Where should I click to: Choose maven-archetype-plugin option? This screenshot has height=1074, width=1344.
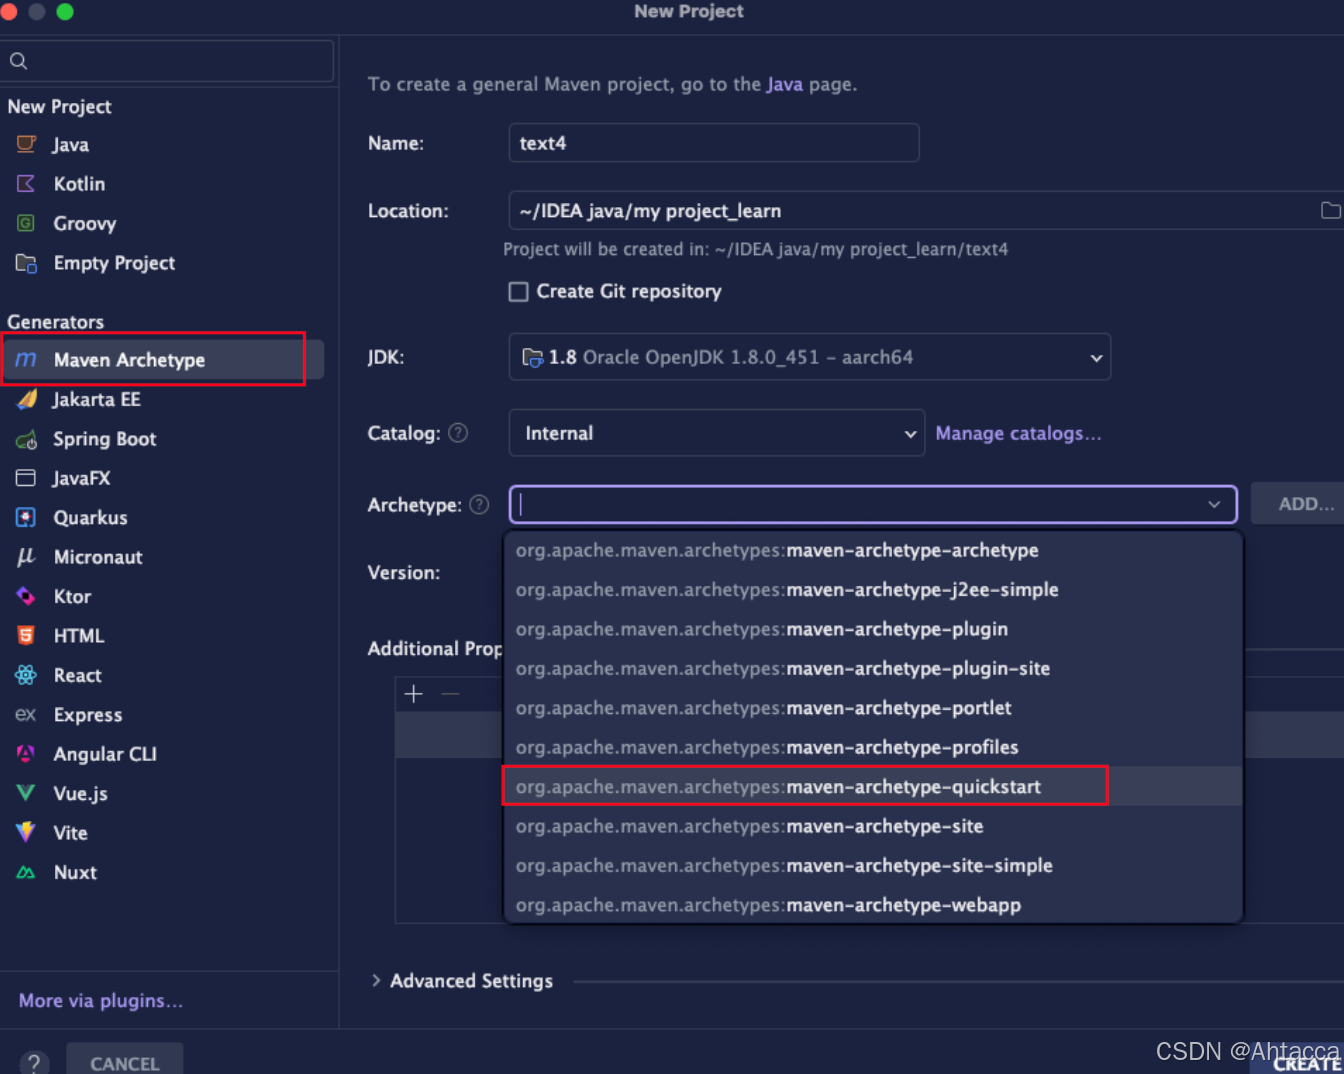[x=873, y=629]
